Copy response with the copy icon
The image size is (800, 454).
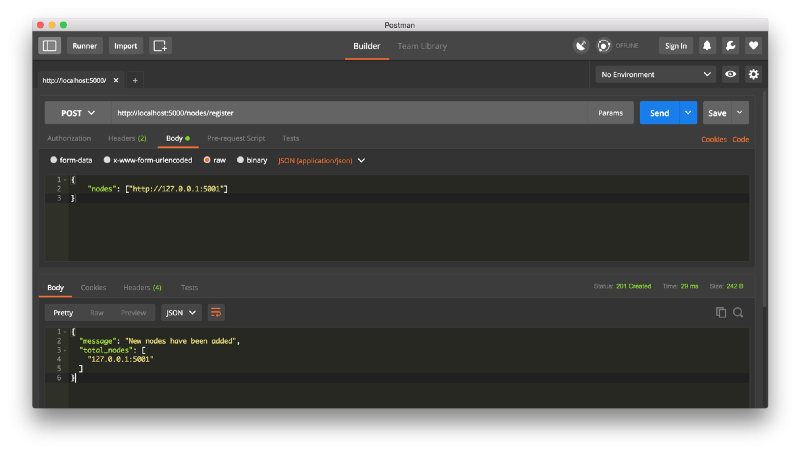click(x=721, y=312)
